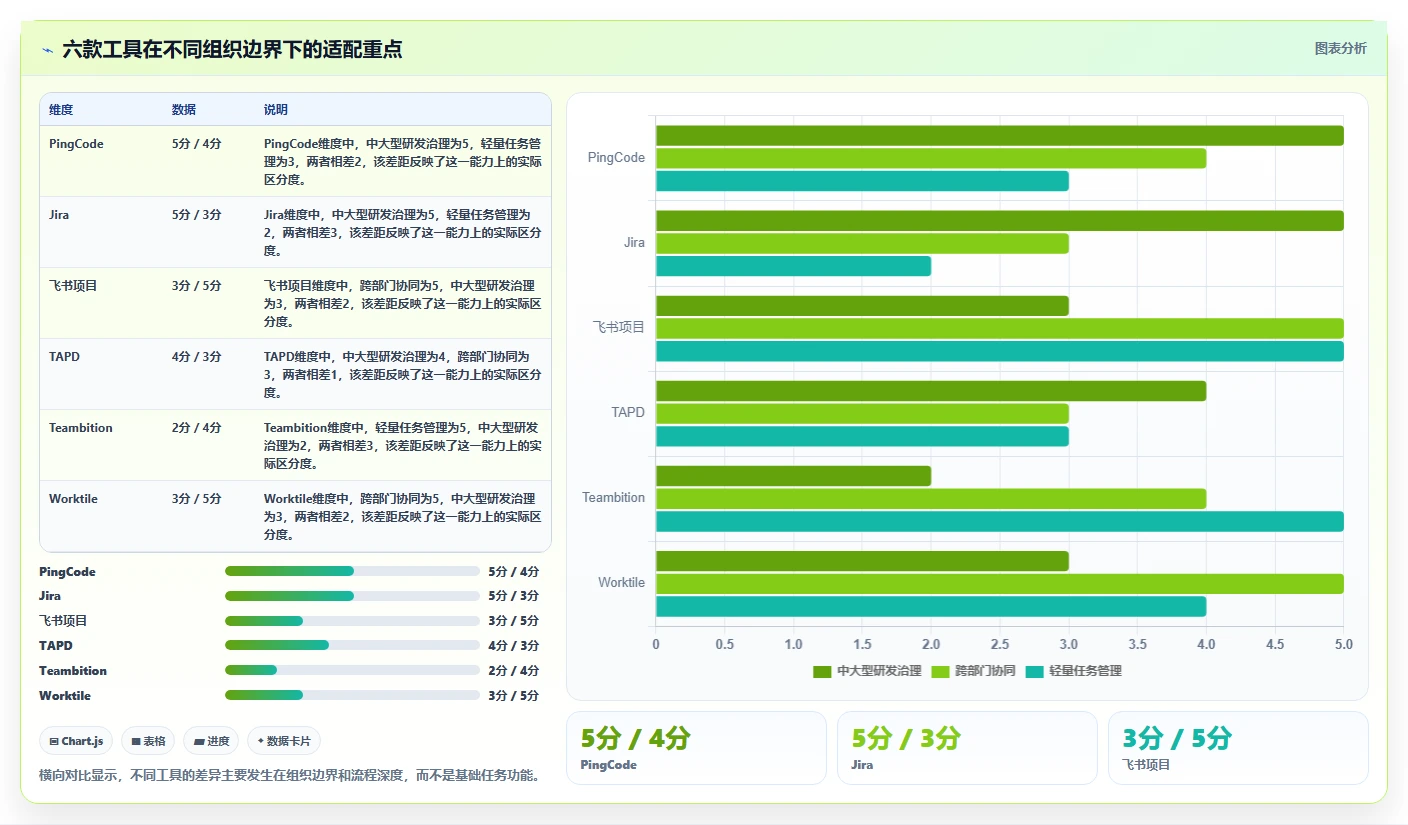Click the 维度 column header
The width and height of the screenshot is (1408, 825).
click(61, 109)
